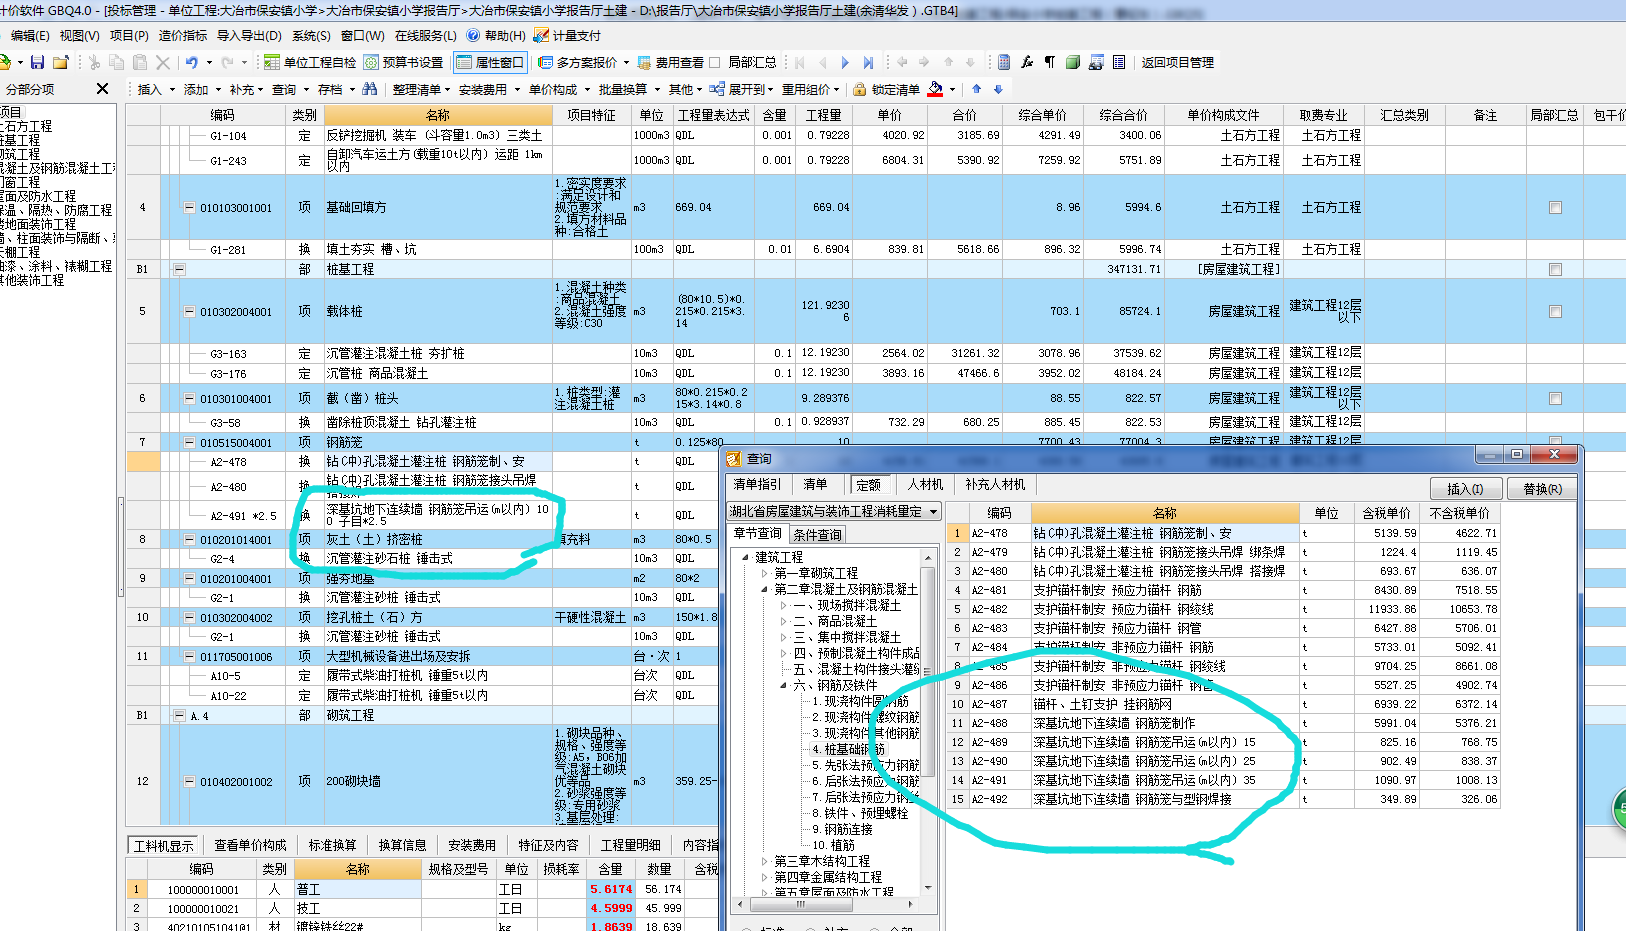1626x931 pixels.
Task: Click the paint bucket fill color icon
Action: point(935,89)
